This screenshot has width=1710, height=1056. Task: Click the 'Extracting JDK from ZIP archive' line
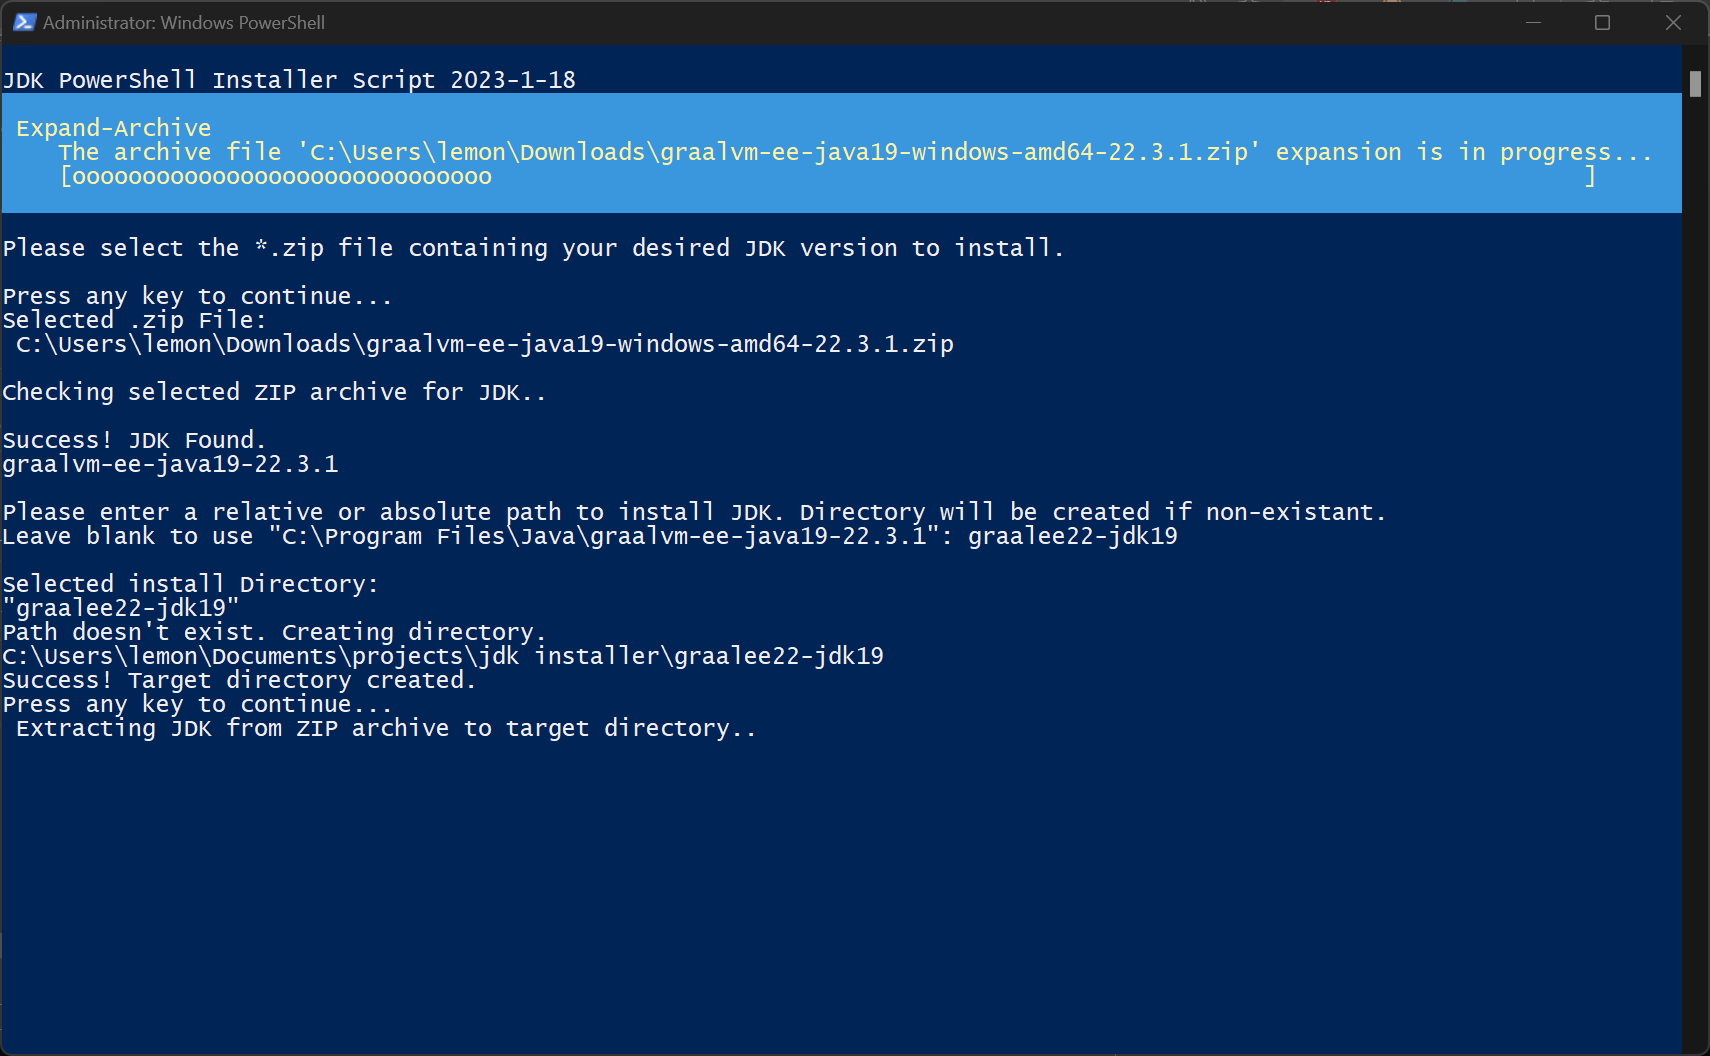[384, 728]
